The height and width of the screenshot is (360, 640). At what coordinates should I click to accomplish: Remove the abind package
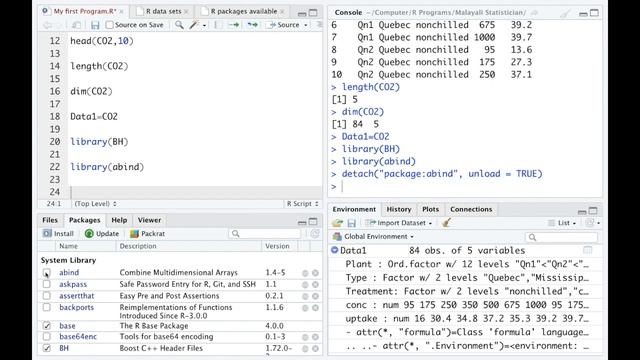315,273
